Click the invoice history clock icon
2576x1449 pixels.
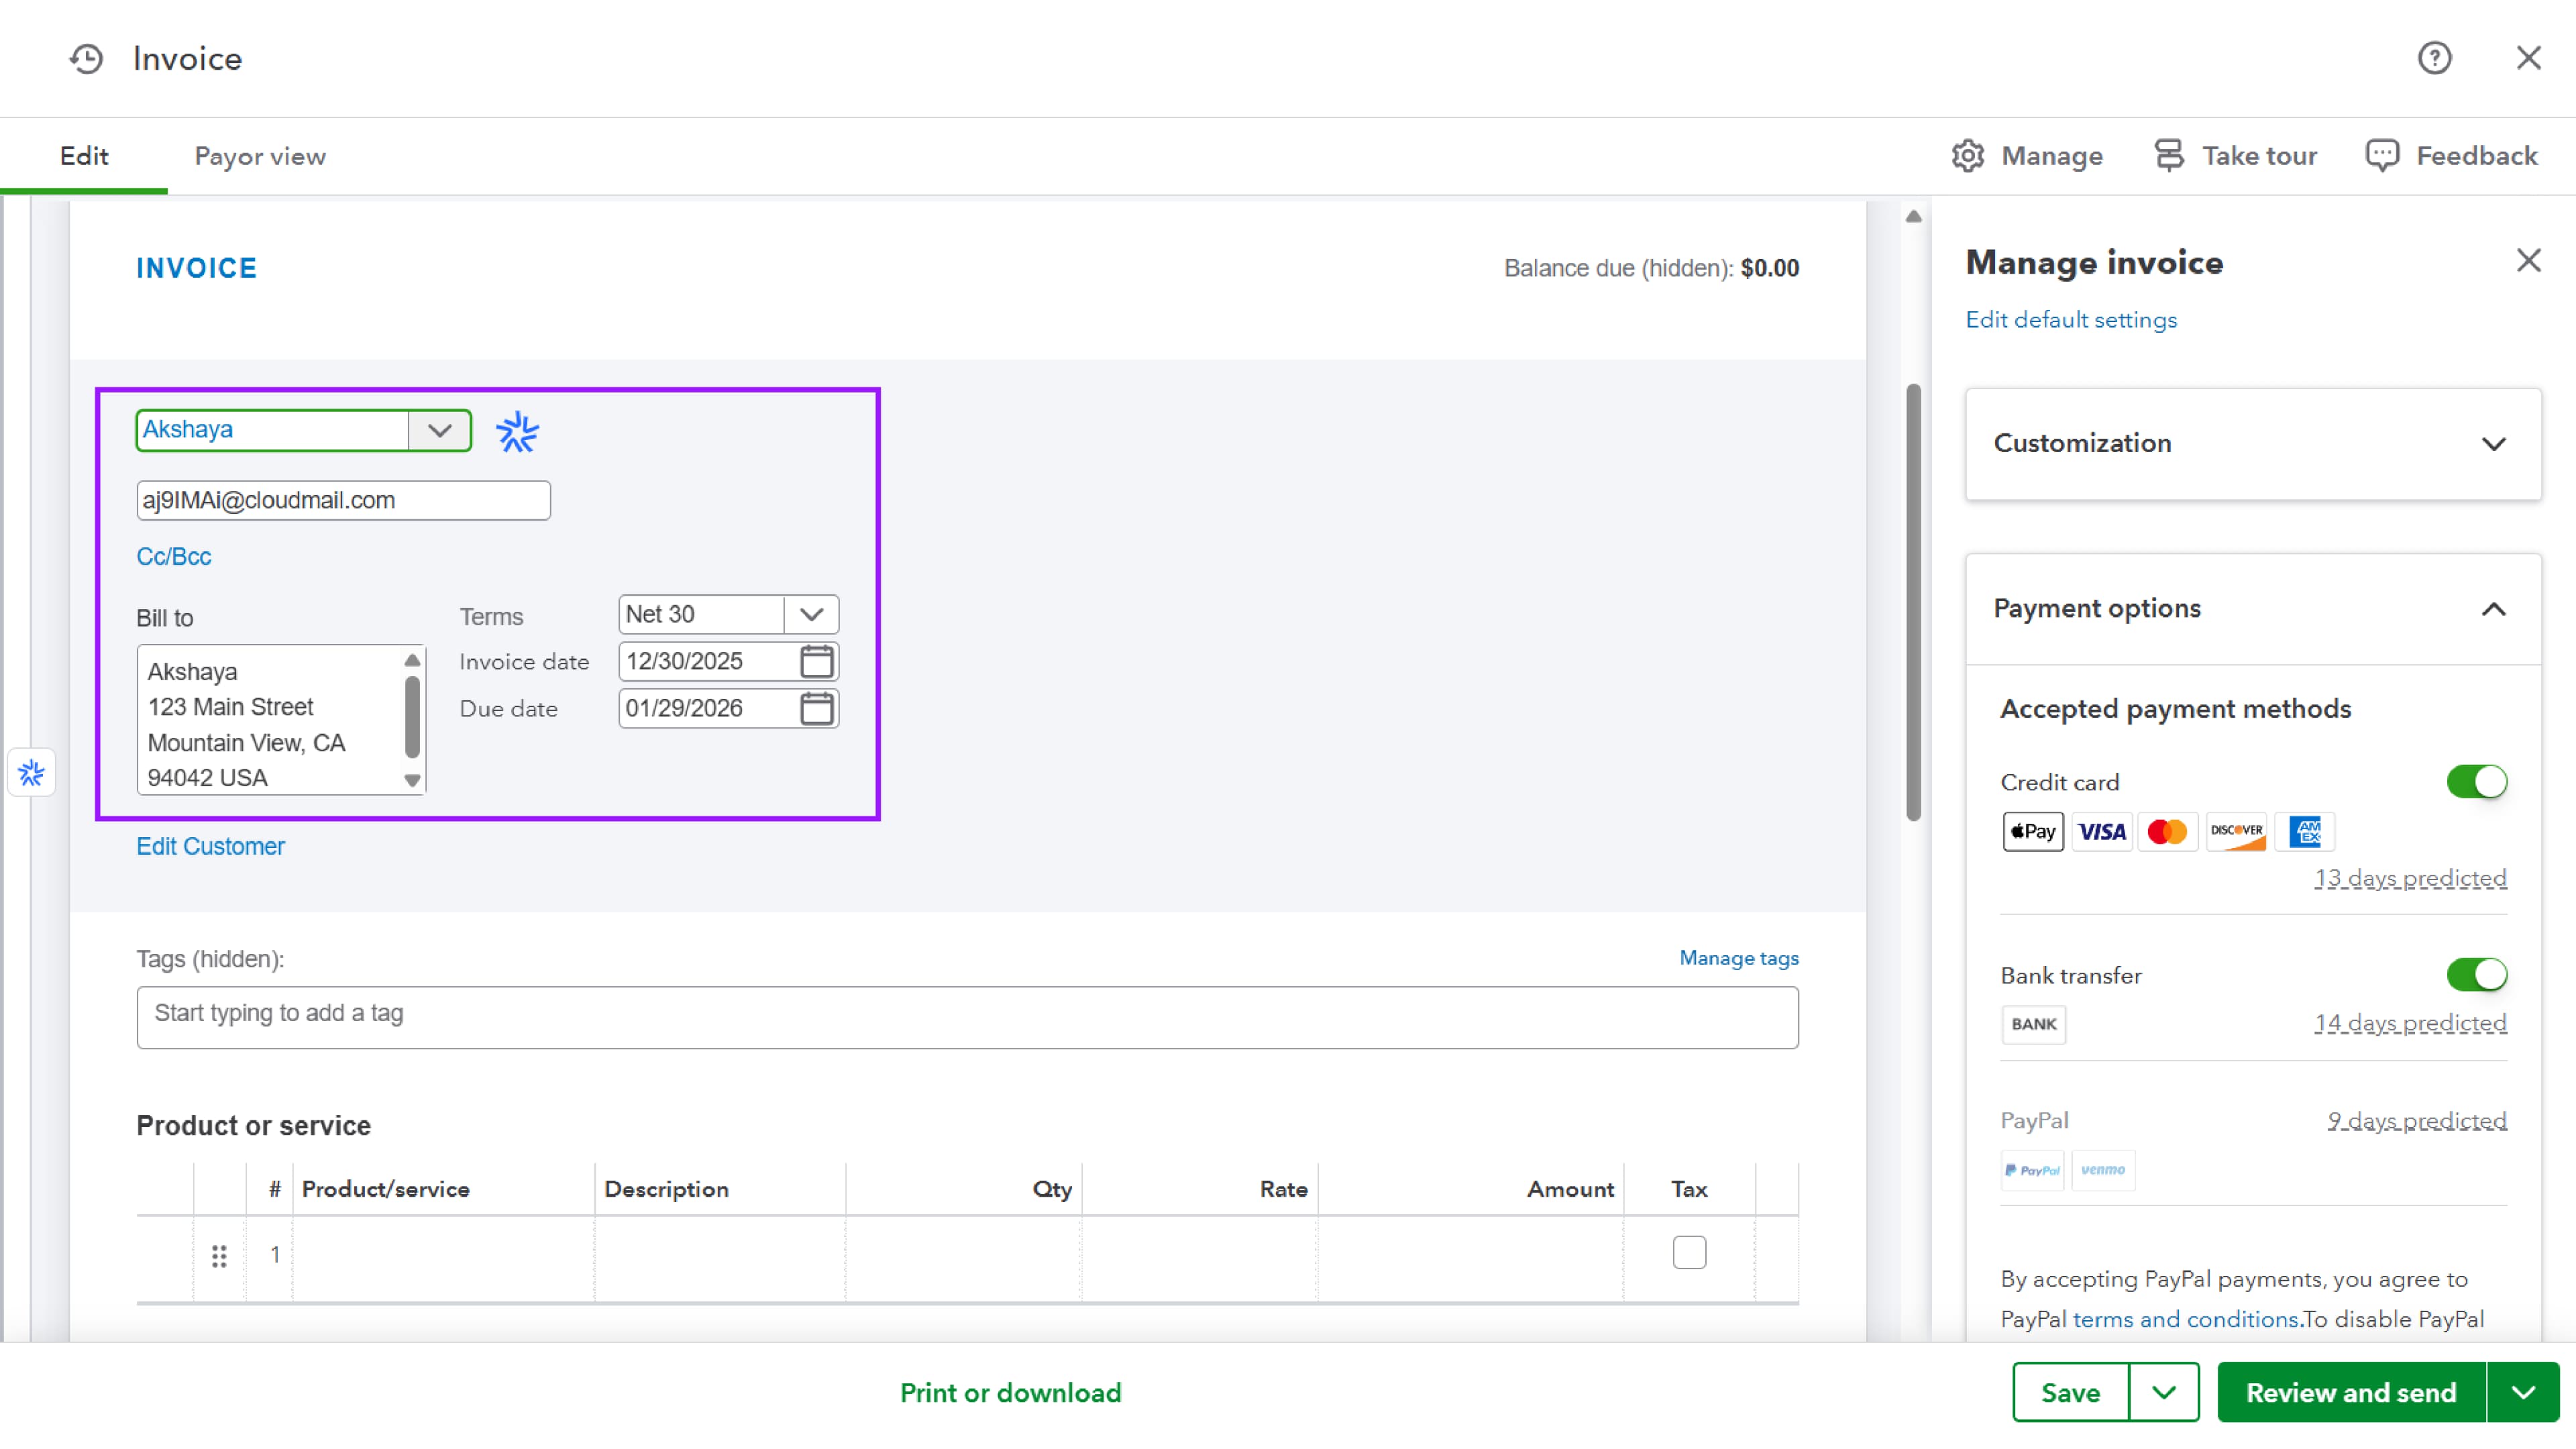point(87,59)
